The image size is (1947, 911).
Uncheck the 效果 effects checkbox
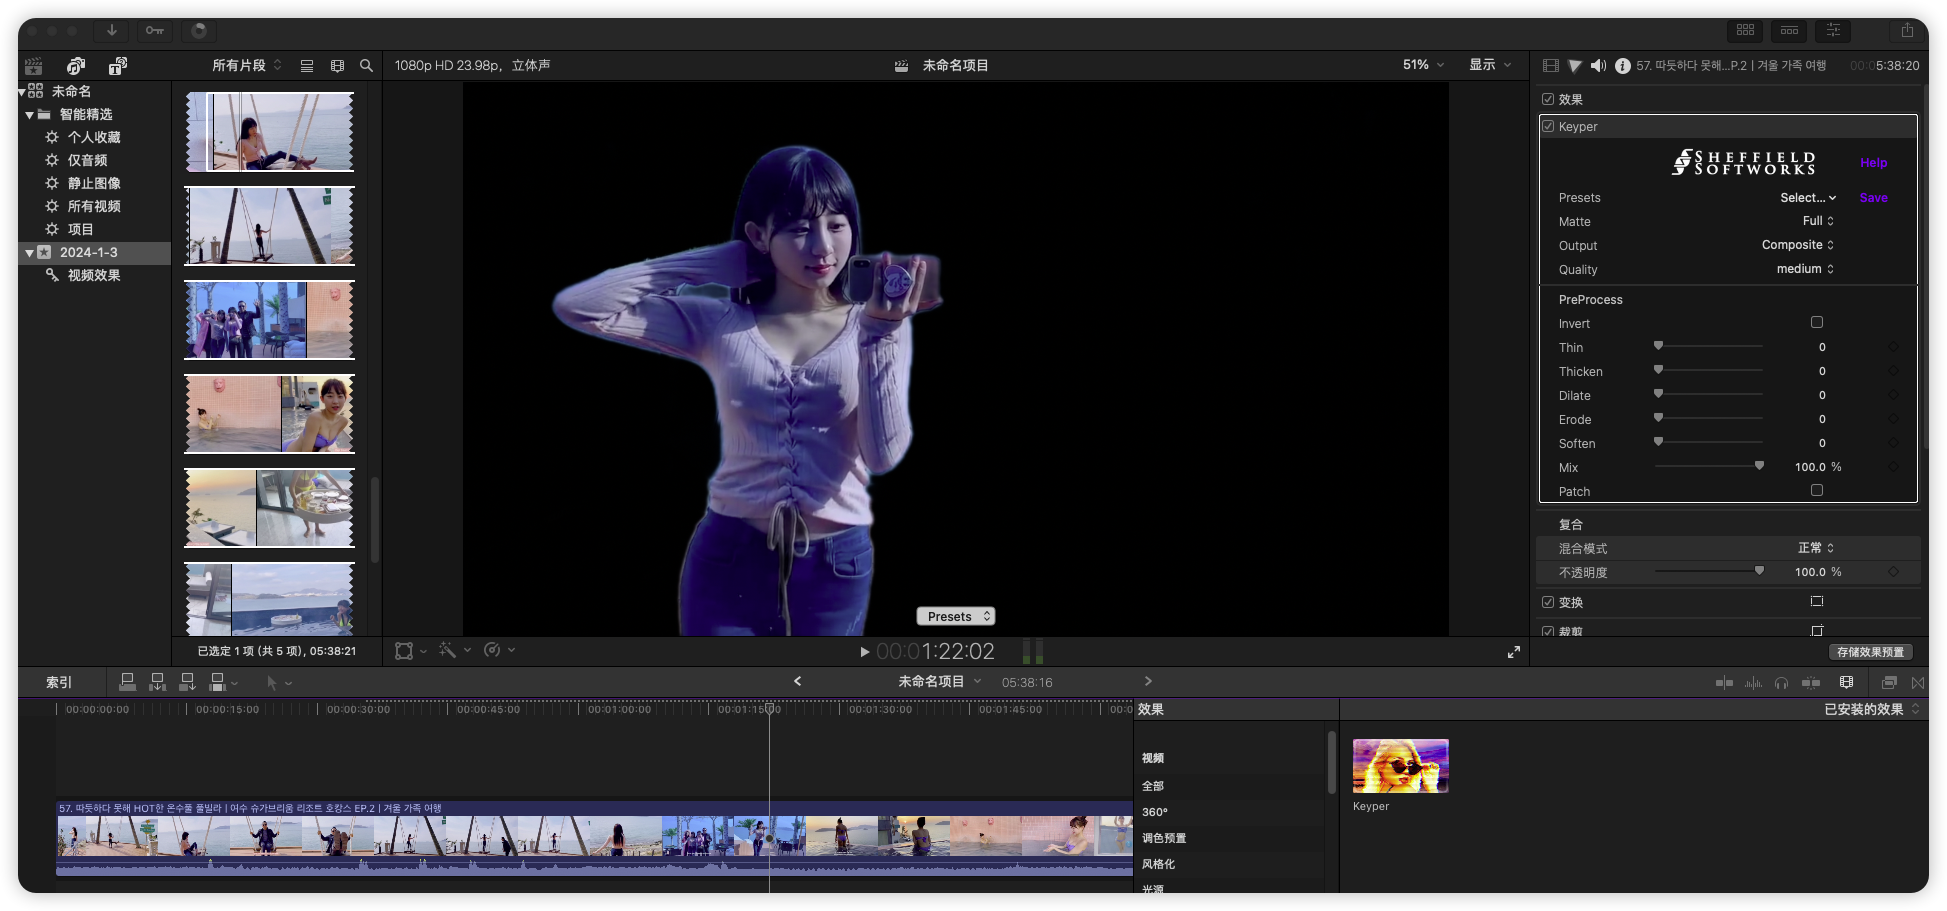click(x=1548, y=99)
